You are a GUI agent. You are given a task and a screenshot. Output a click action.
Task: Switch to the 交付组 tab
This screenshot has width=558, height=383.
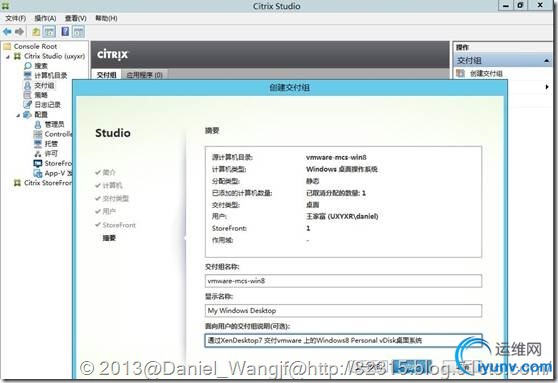click(106, 75)
